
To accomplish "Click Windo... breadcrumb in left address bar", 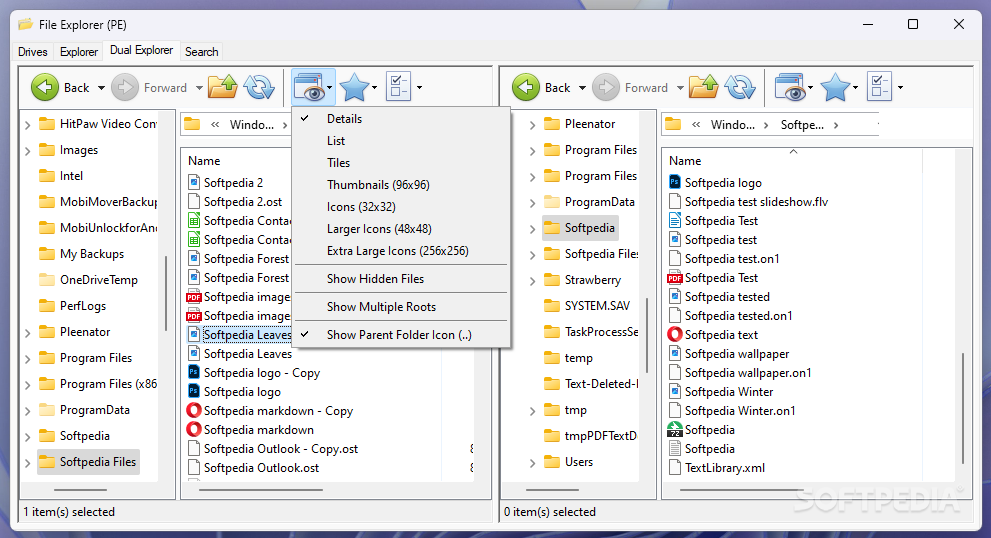I will (252, 125).
